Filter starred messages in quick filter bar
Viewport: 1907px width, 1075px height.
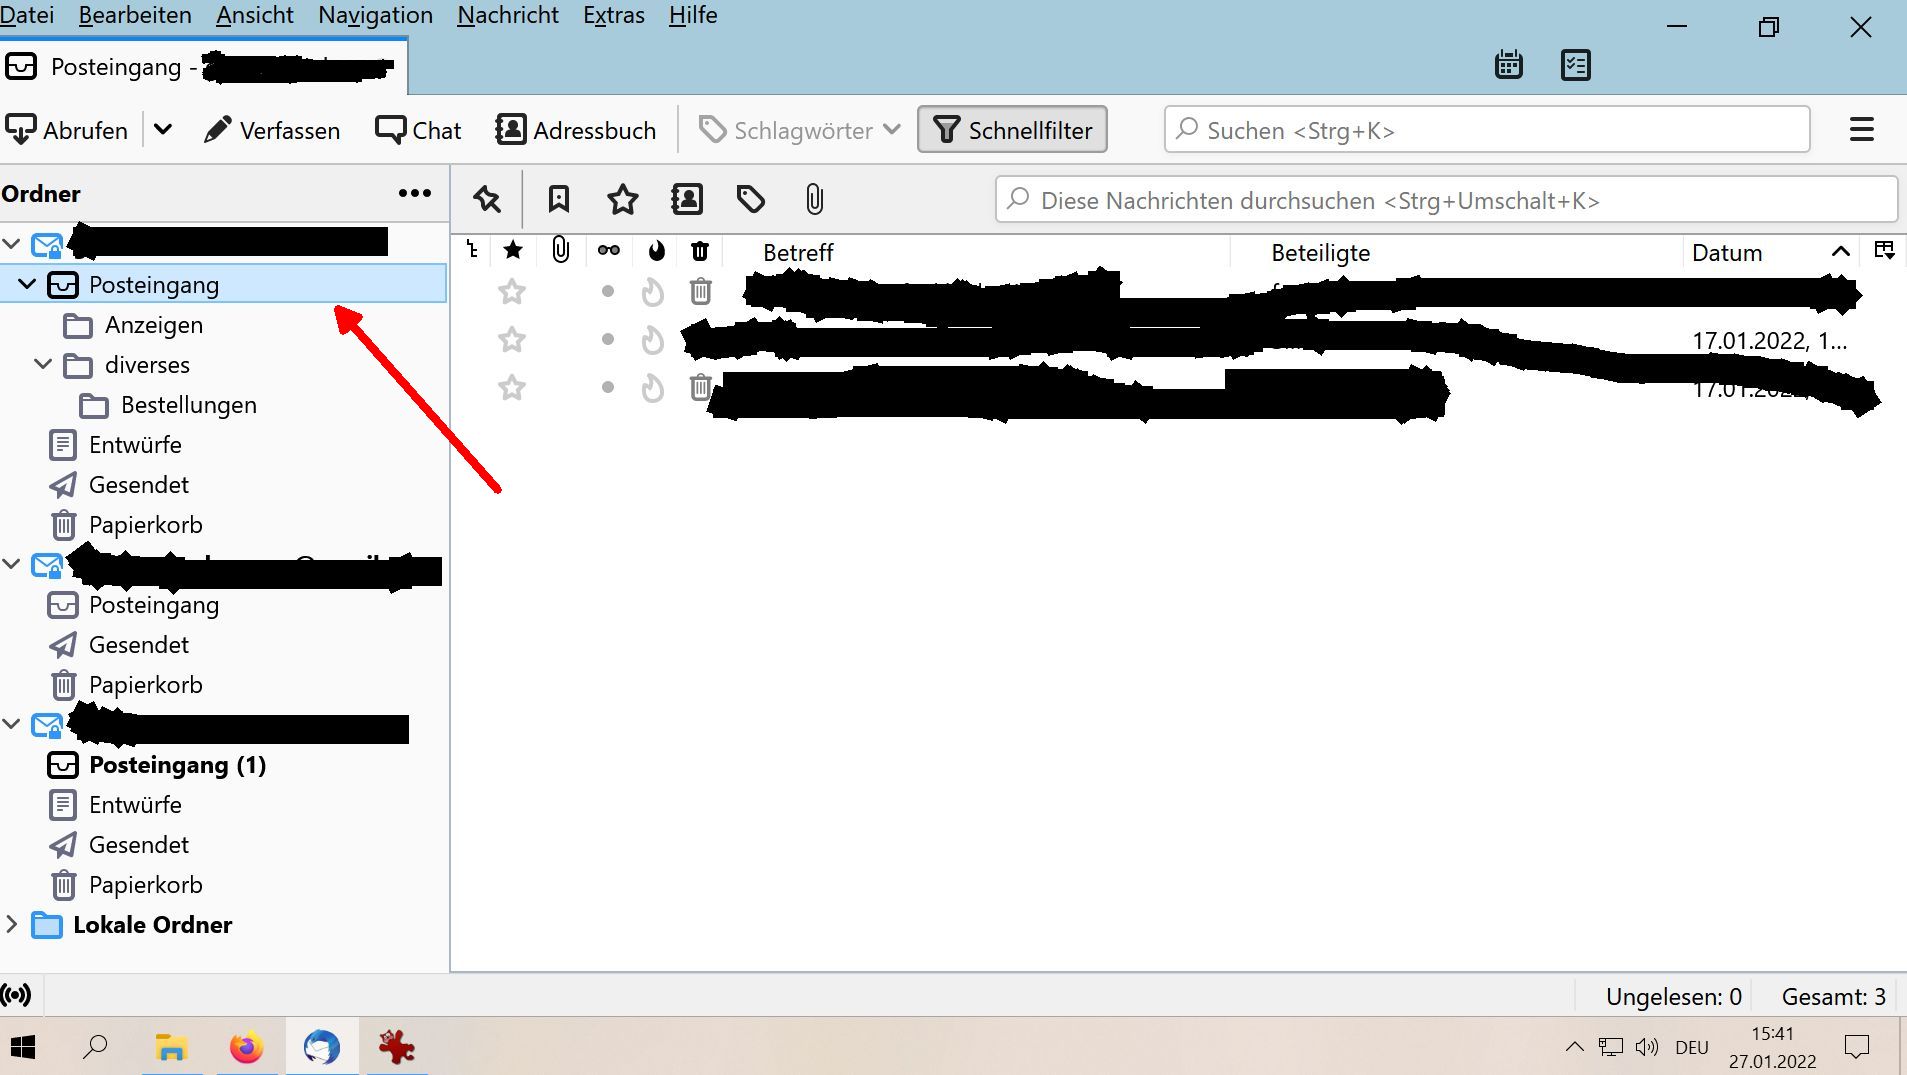622,199
